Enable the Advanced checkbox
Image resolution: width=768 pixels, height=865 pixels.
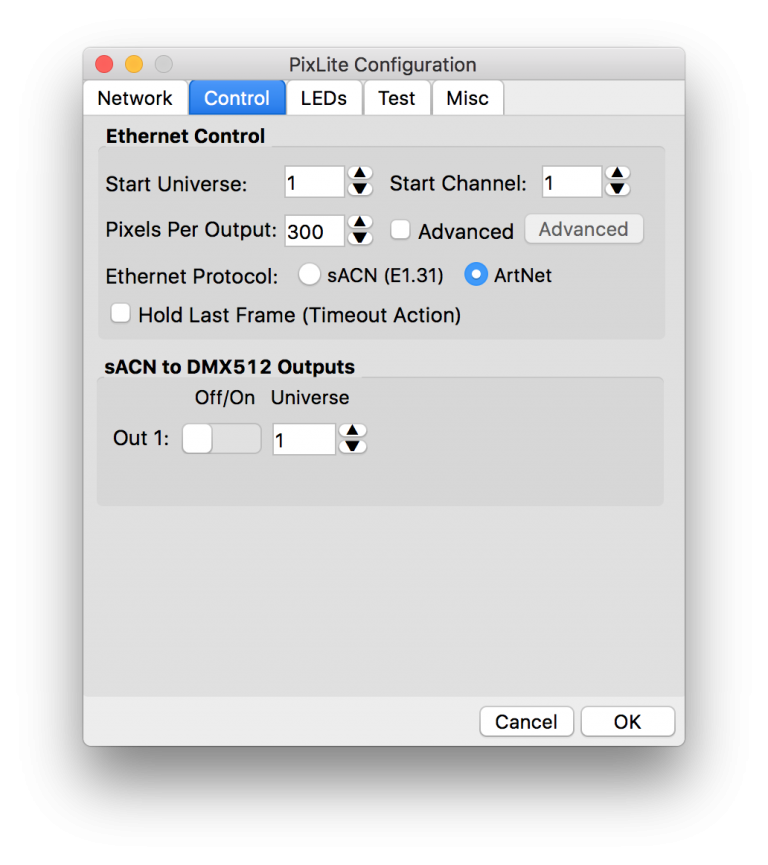(x=400, y=230)
